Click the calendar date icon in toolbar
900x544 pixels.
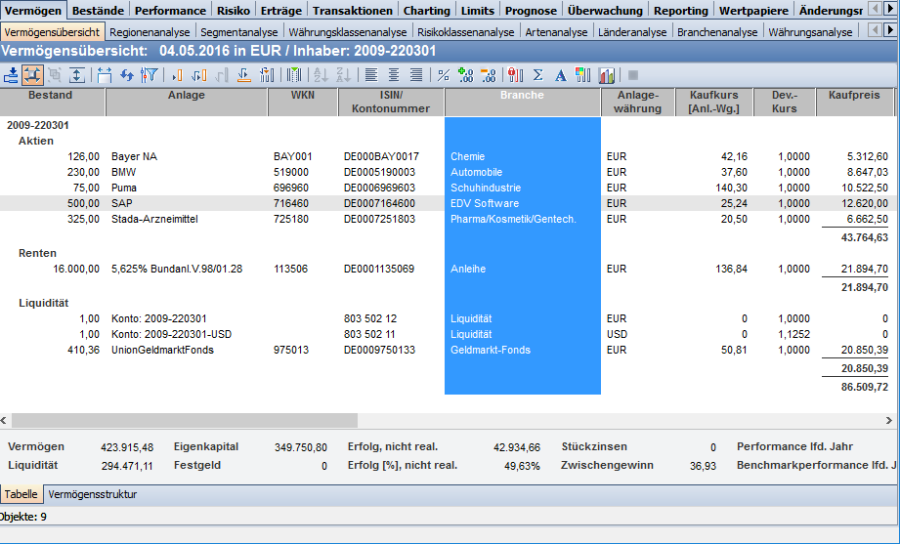[x=105, y=75]
